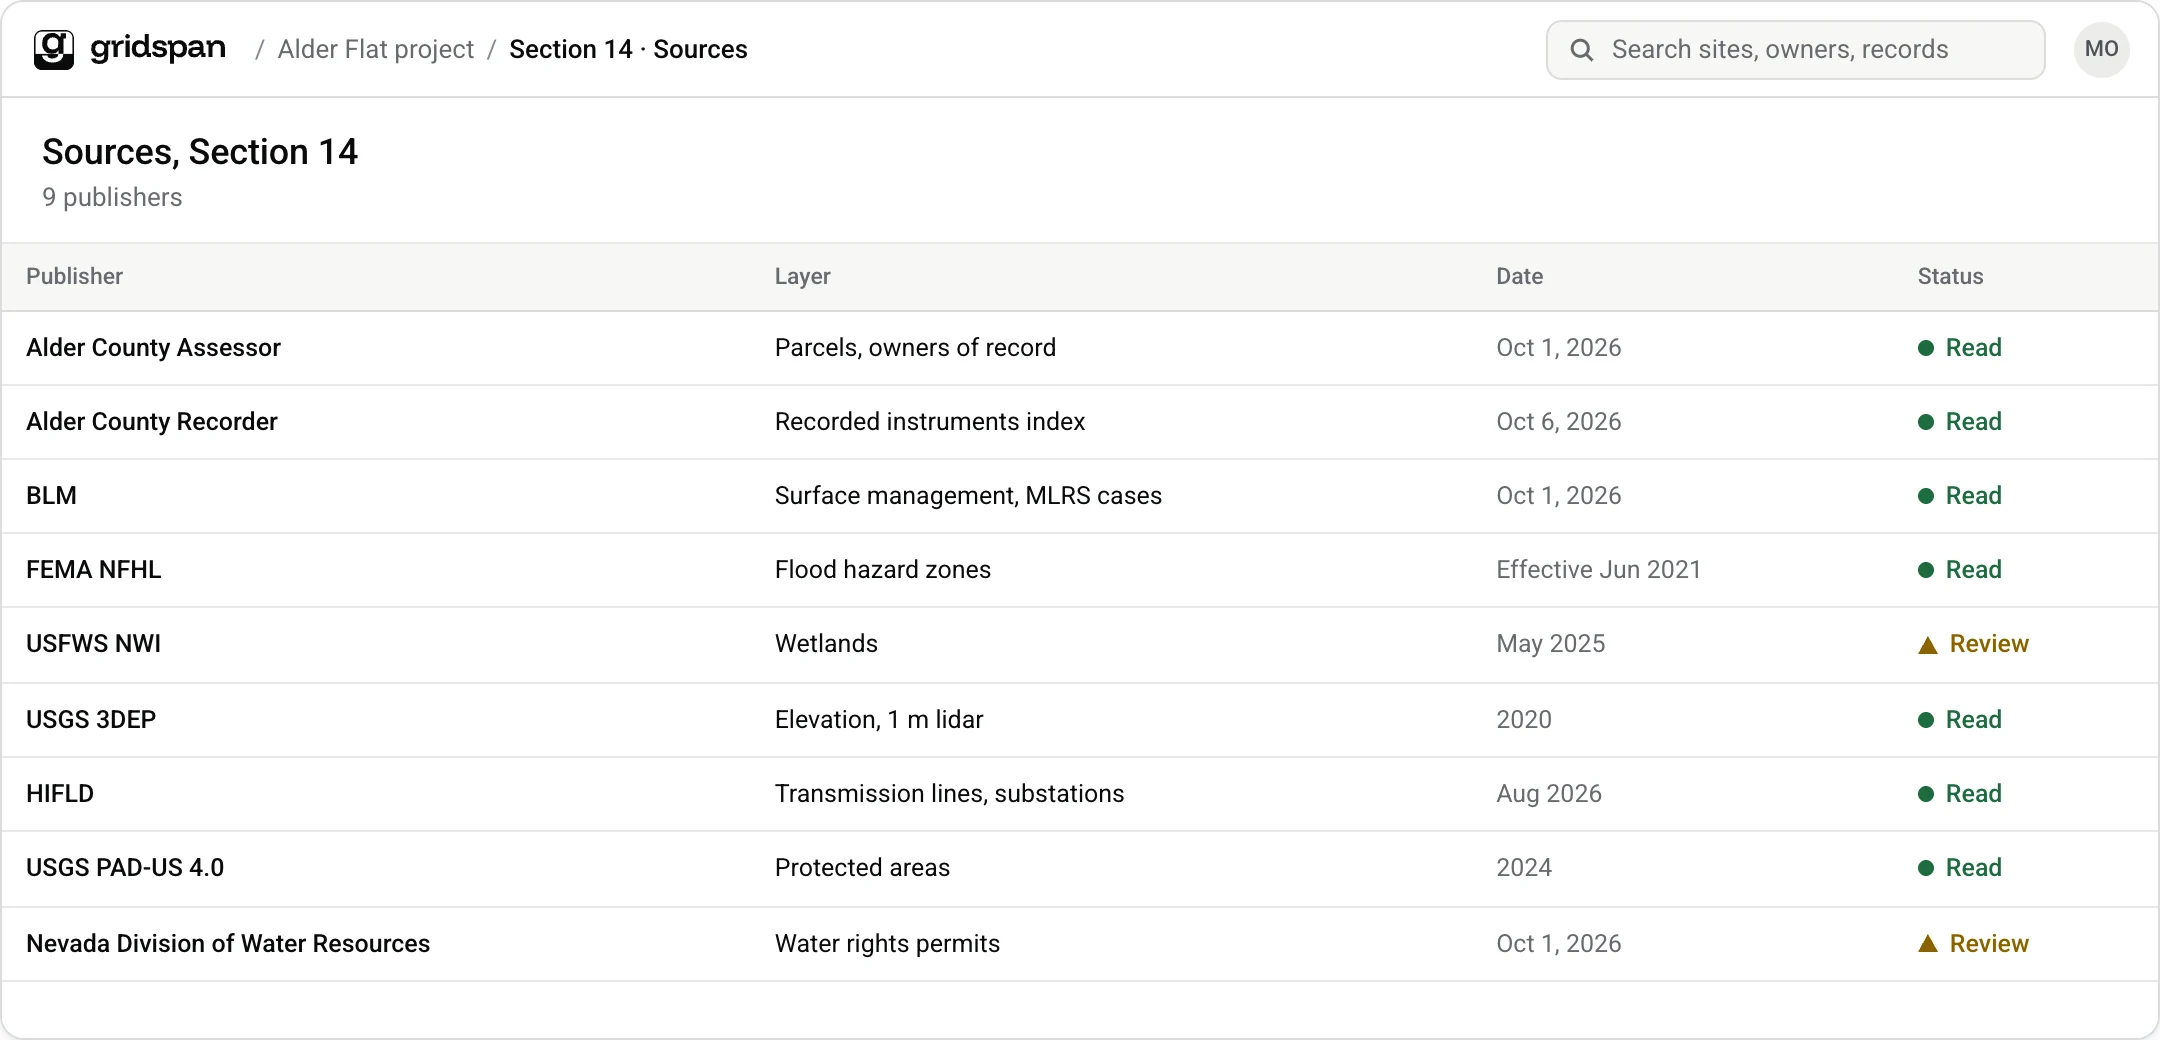Click the Aug 2026 date
The height and width of the screenshot is (1042, 2160).
click(x=1548, y=794)
